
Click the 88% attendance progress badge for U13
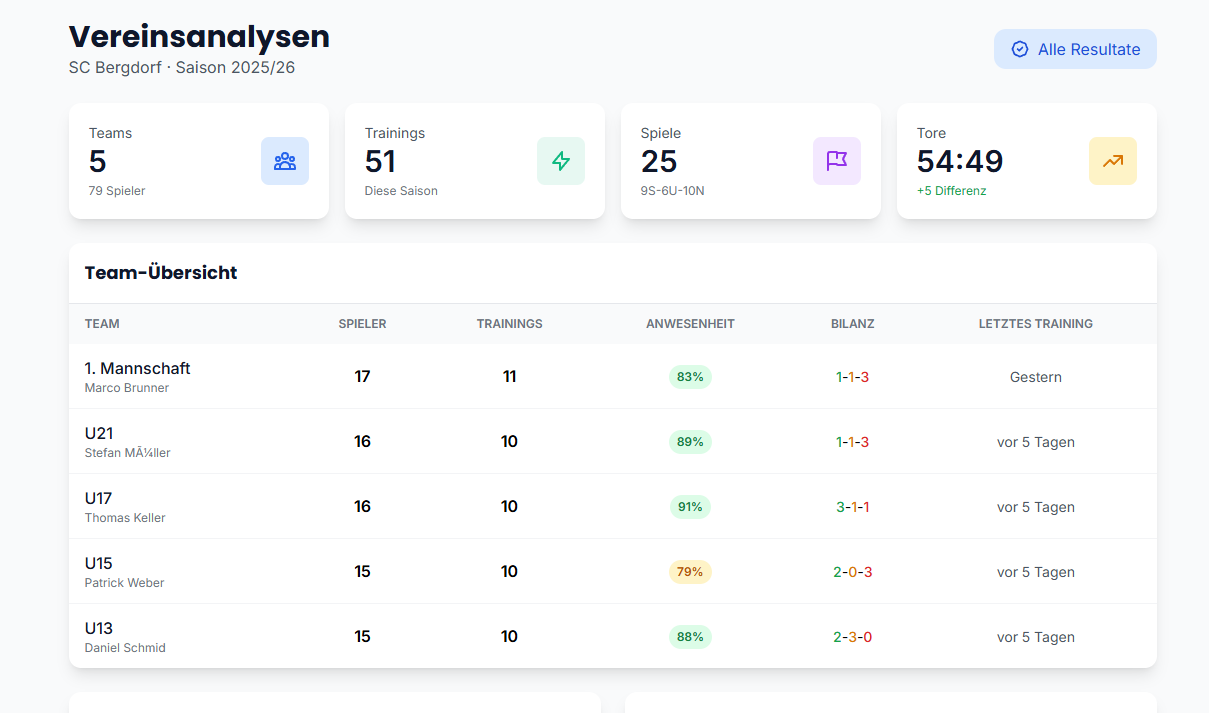tap(690, 636)
